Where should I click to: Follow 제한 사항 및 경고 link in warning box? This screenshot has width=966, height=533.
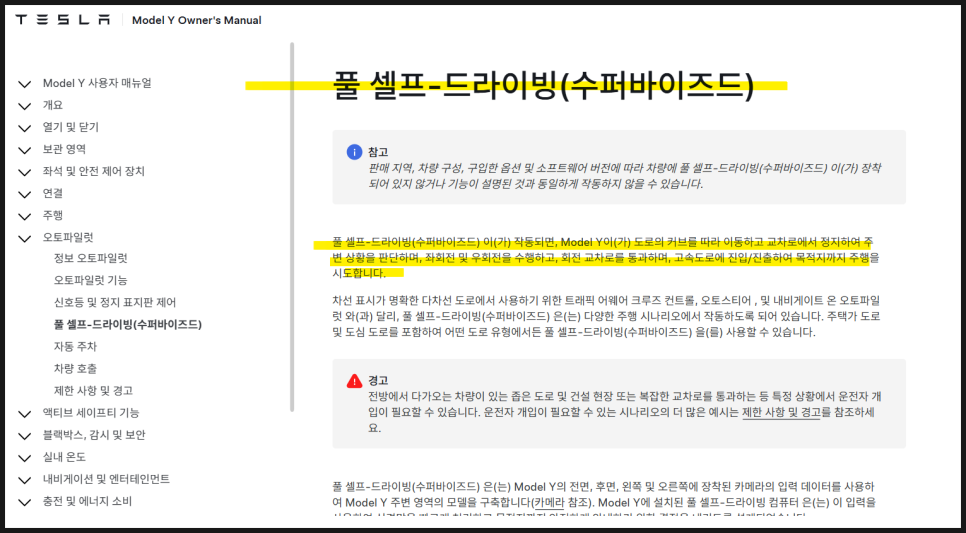tap(781, 412)
